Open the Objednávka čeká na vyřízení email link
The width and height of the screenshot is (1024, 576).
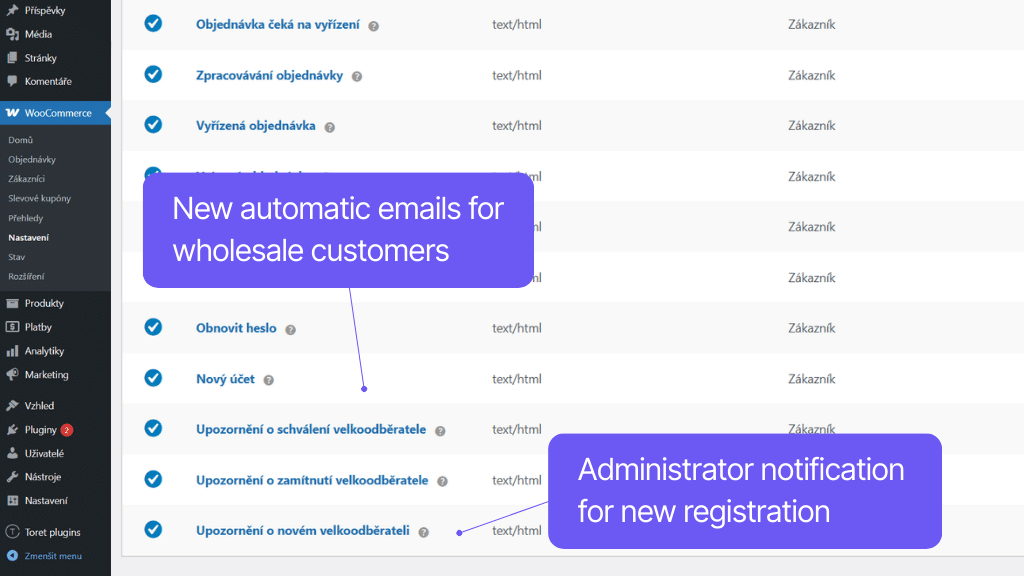tap(278, 25)
